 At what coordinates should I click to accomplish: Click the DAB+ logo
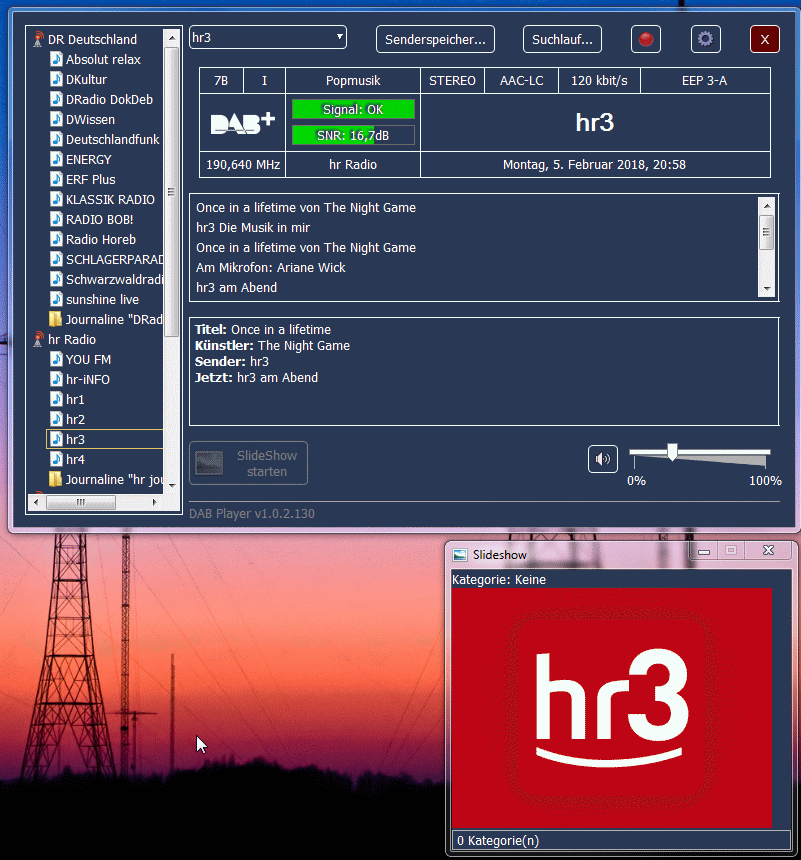242,123
